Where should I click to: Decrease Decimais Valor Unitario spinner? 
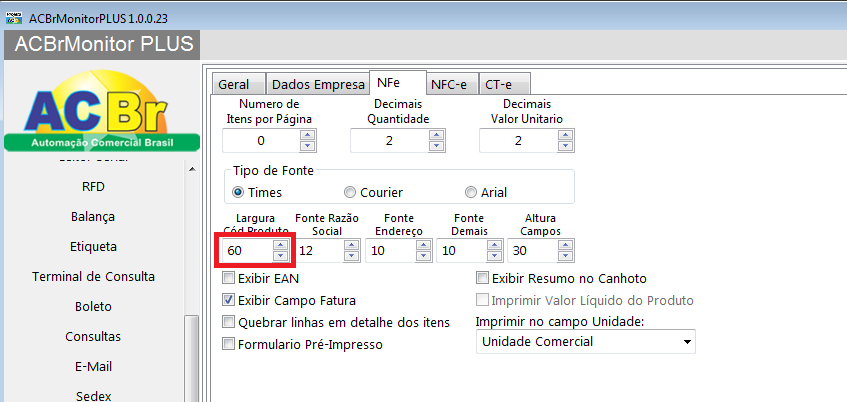point(566,146)
